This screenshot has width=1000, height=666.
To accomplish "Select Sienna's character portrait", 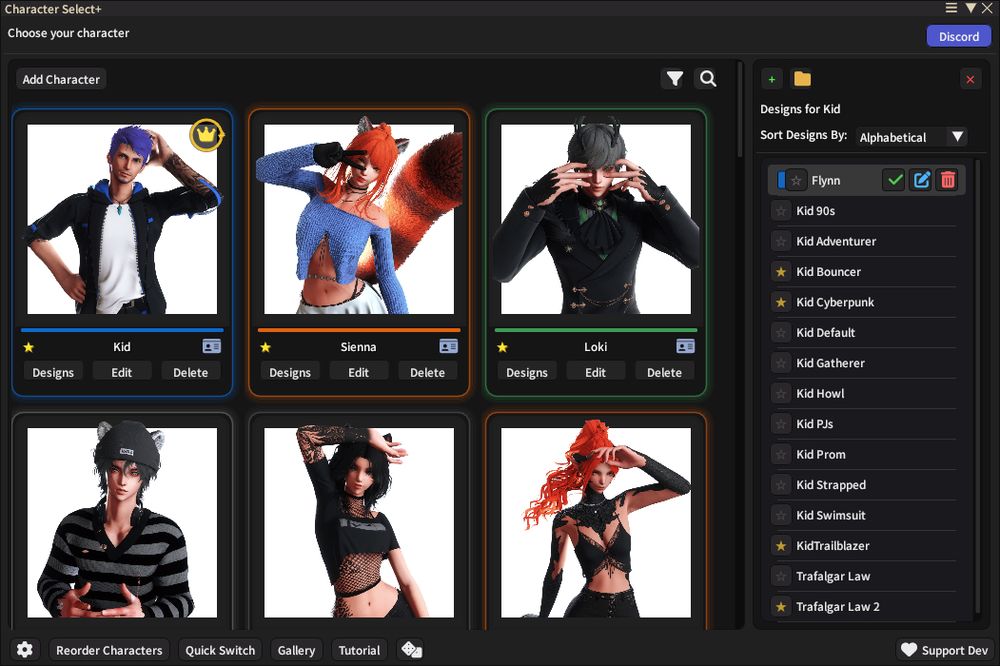I will [359, 219].
